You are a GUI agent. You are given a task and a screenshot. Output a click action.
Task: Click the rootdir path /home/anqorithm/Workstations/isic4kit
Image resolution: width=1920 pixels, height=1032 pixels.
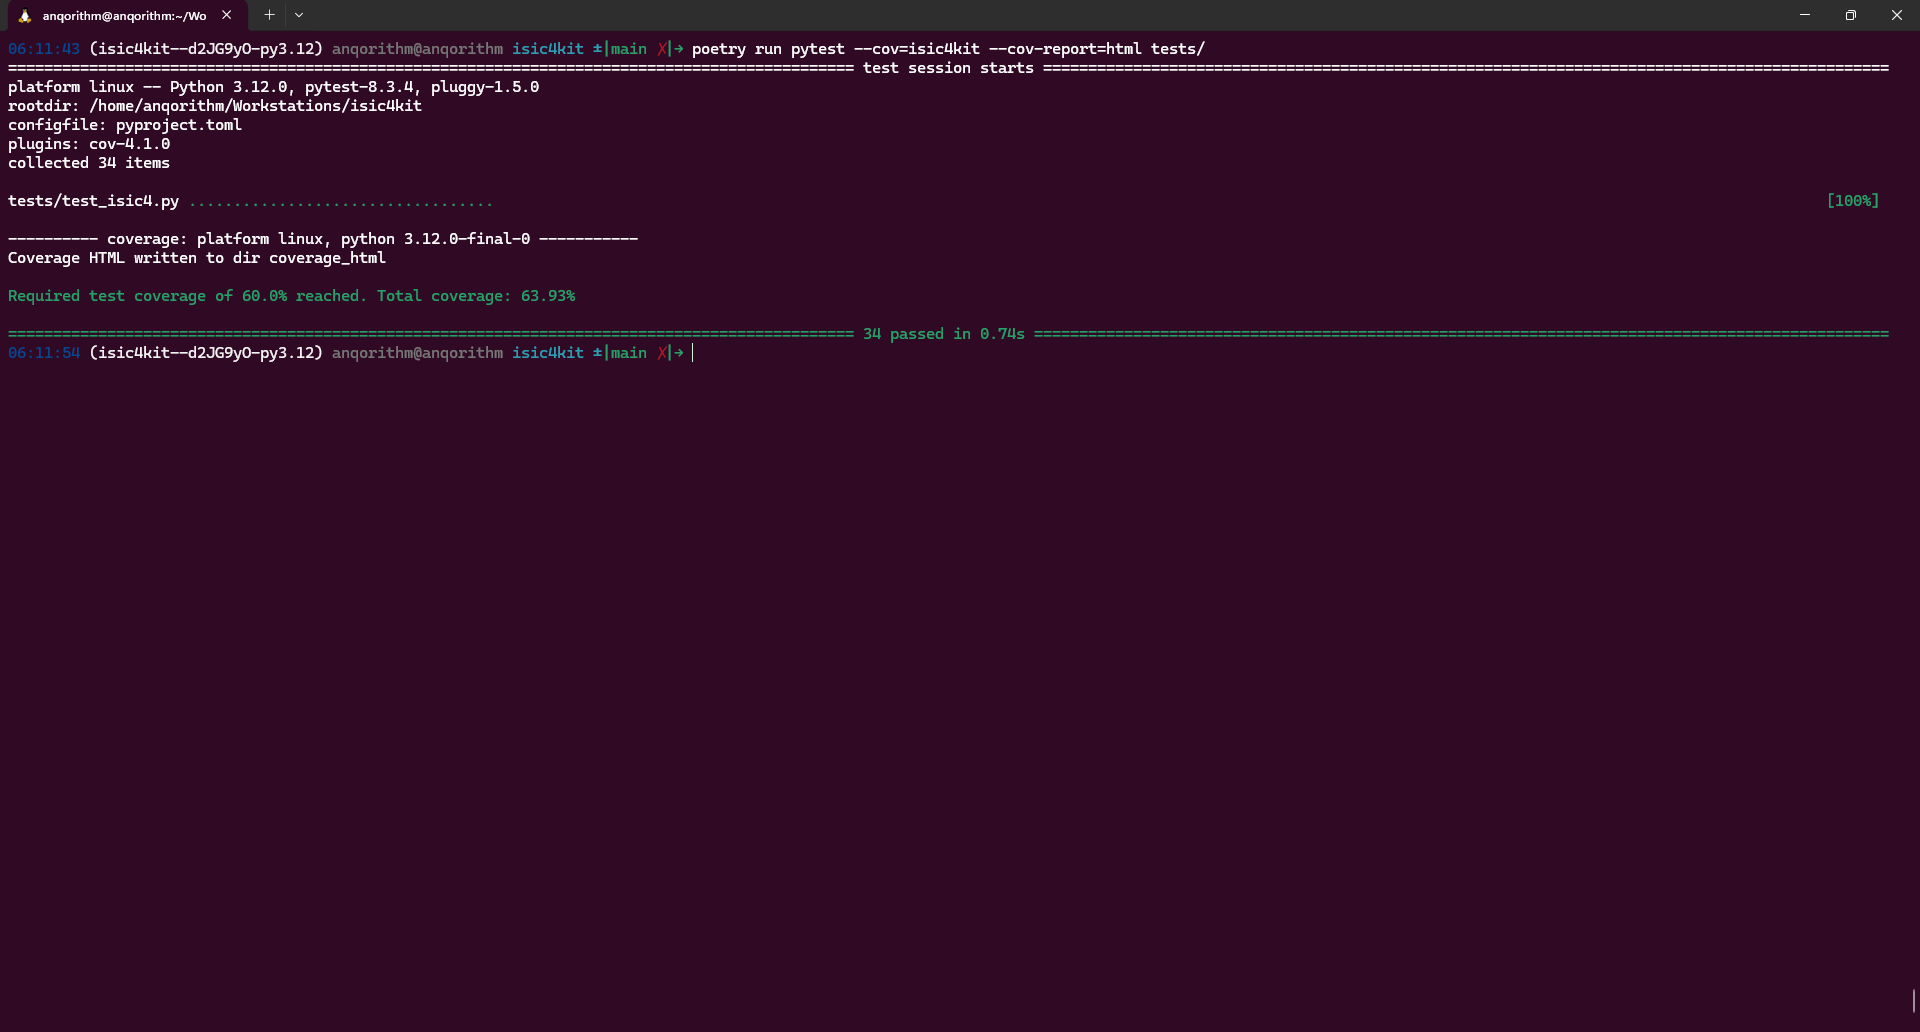pos(255,106)
